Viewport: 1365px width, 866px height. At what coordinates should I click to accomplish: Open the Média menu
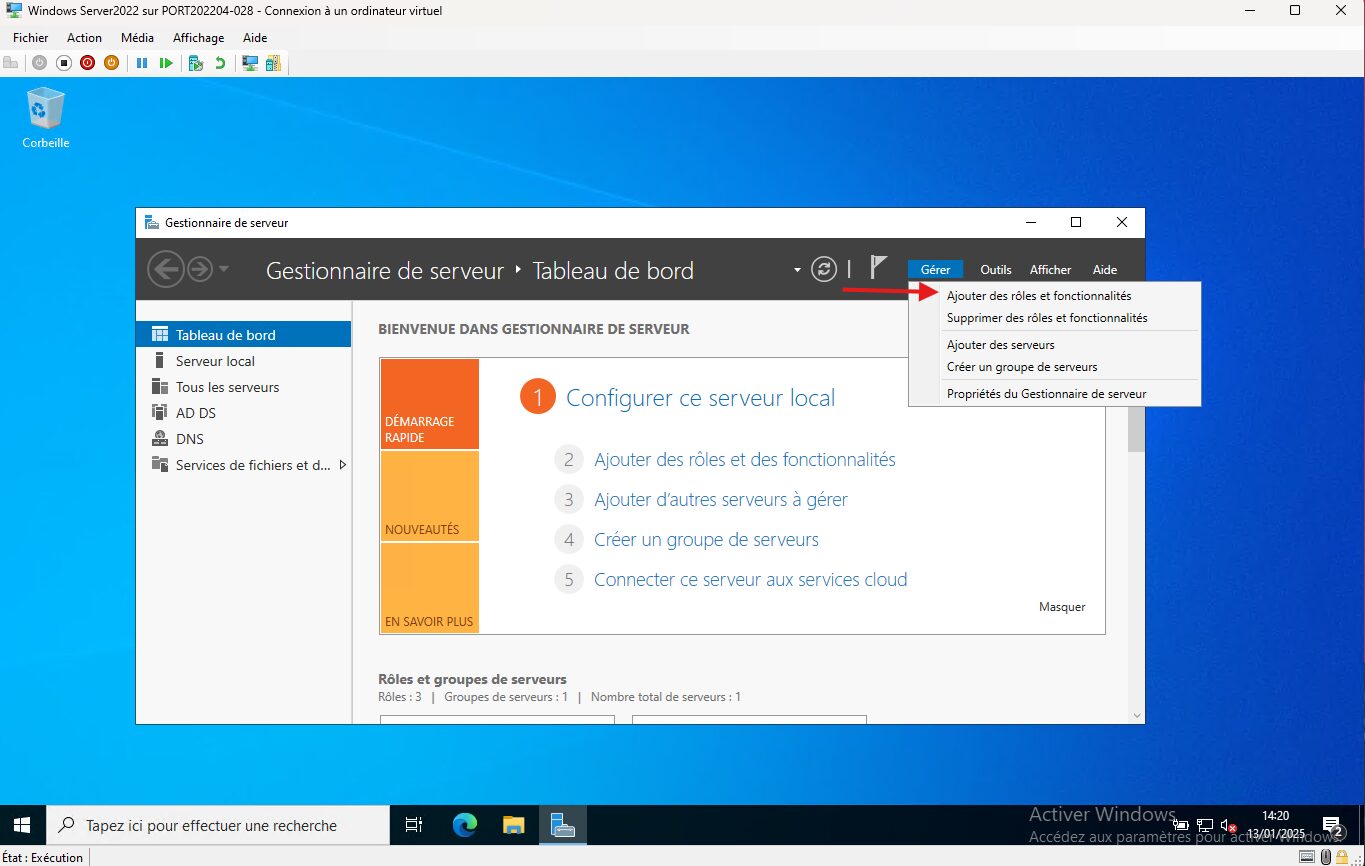coord(137,37)
